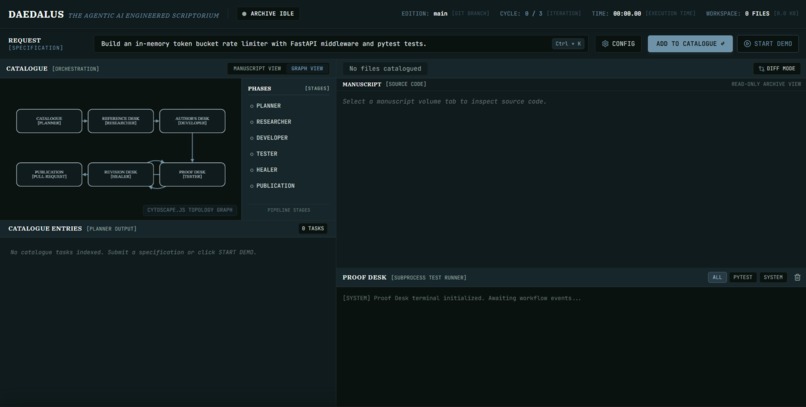Viewport: 806px width, 407px height.
Task: Click the WORKSPACE 0 FILES indicator
Action: tap(752, 14)
